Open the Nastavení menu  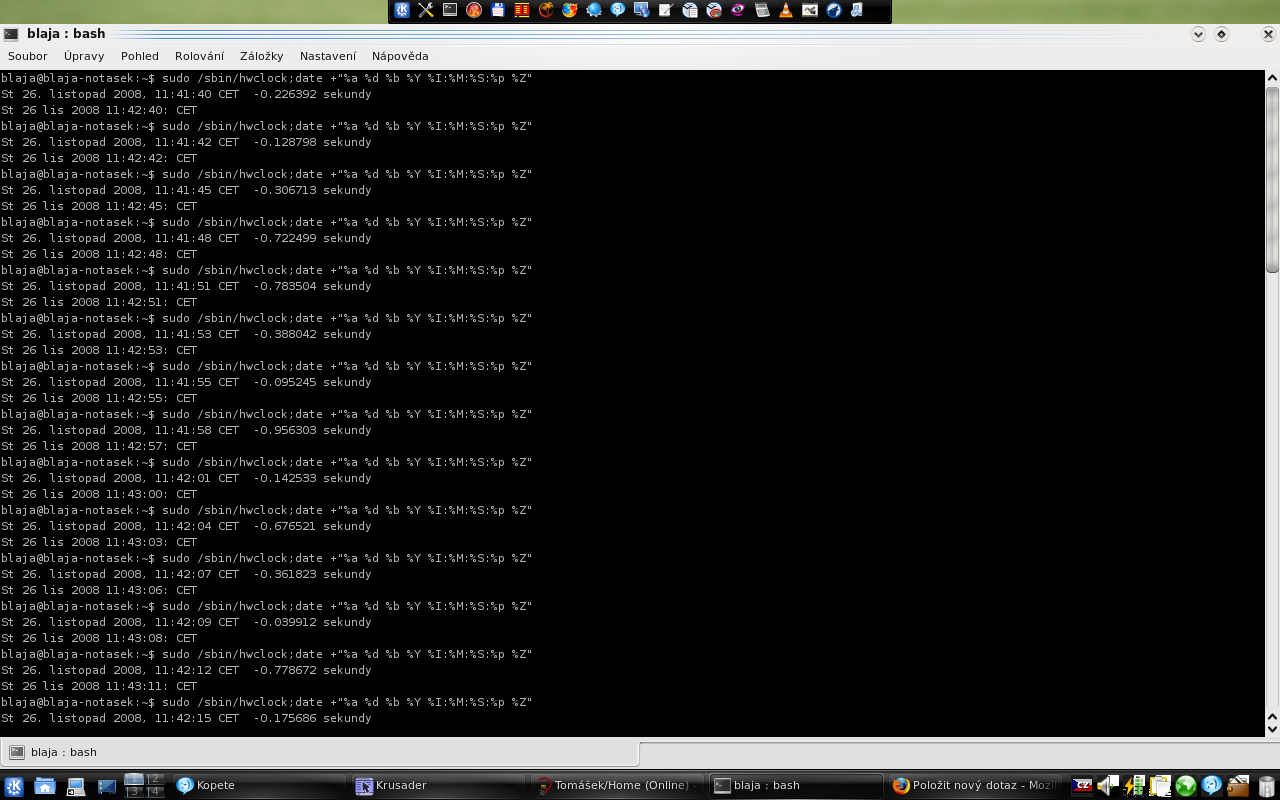[328, 56]
